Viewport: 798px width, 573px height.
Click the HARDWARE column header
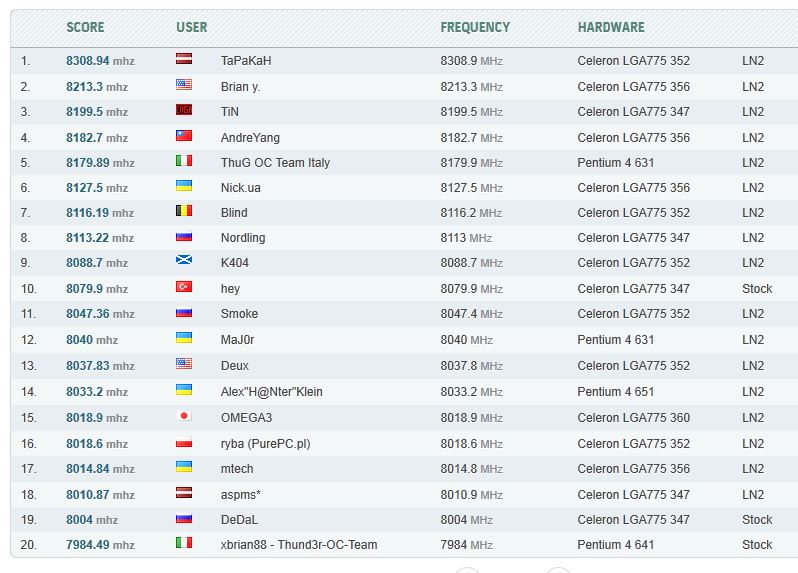611,27
